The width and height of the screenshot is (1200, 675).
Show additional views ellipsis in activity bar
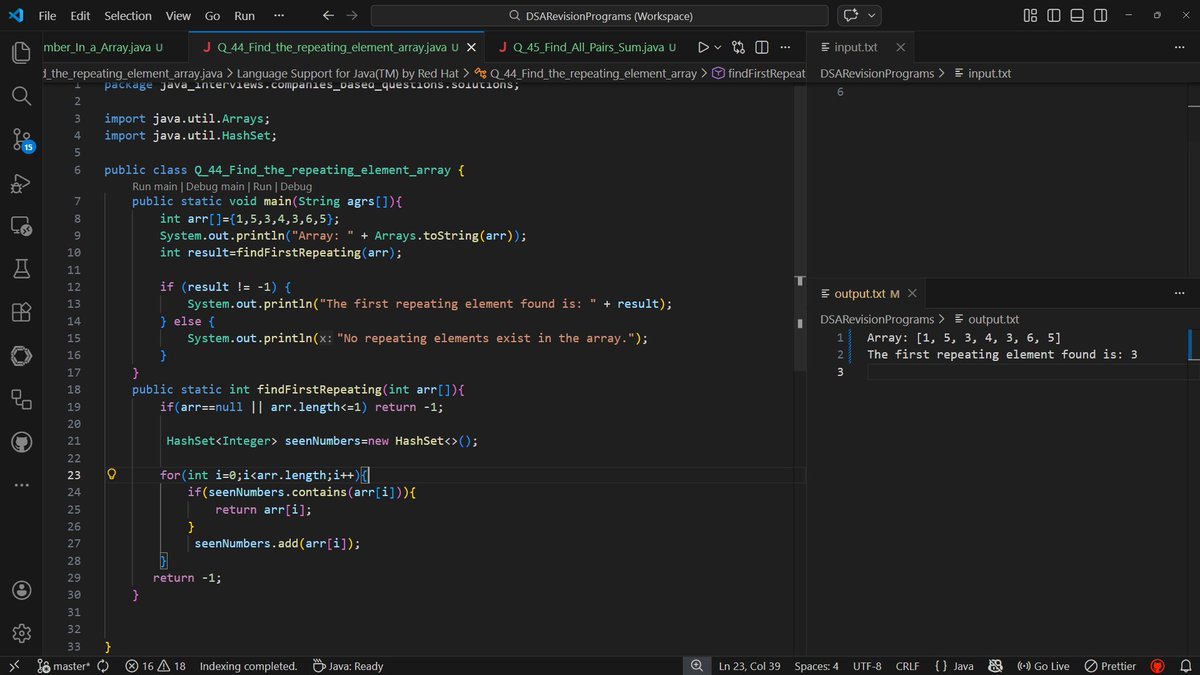(22, 484)
